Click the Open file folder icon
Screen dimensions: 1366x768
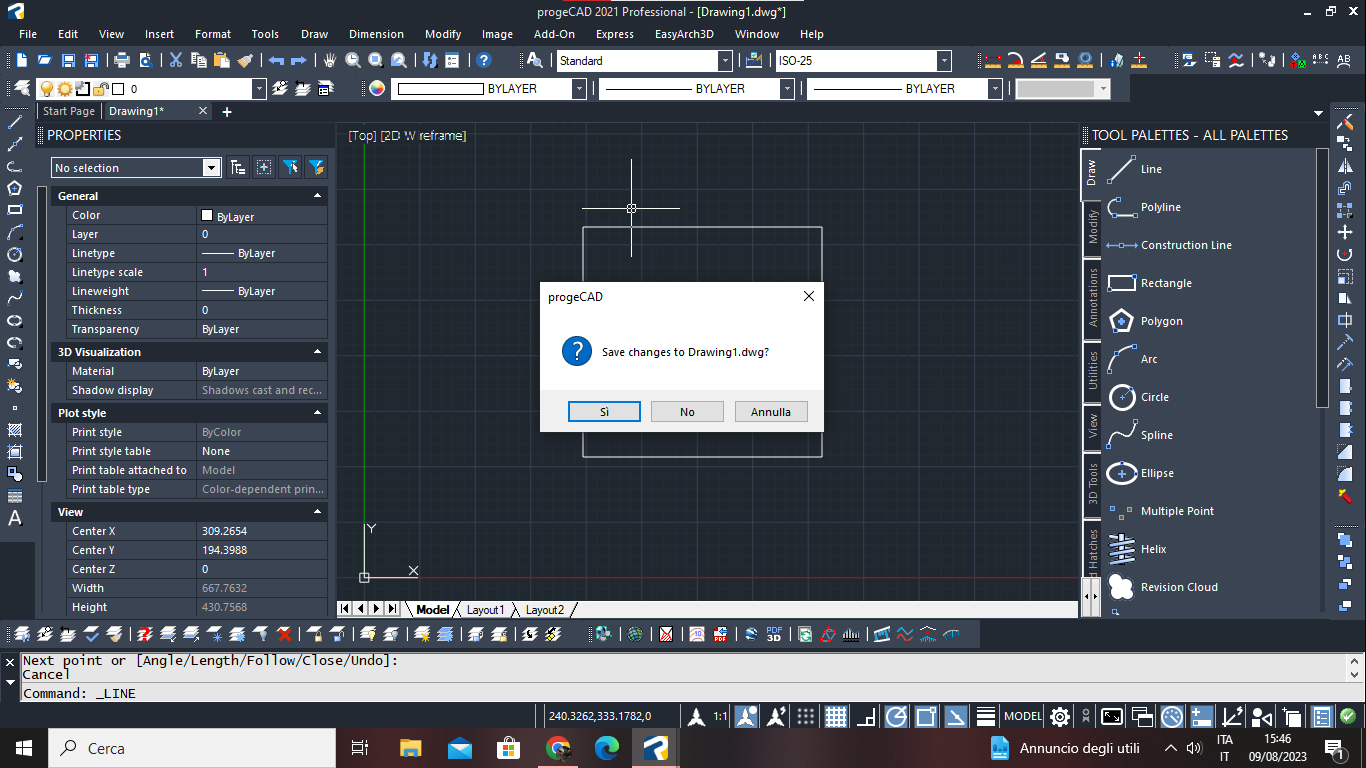tap(45, 61)
